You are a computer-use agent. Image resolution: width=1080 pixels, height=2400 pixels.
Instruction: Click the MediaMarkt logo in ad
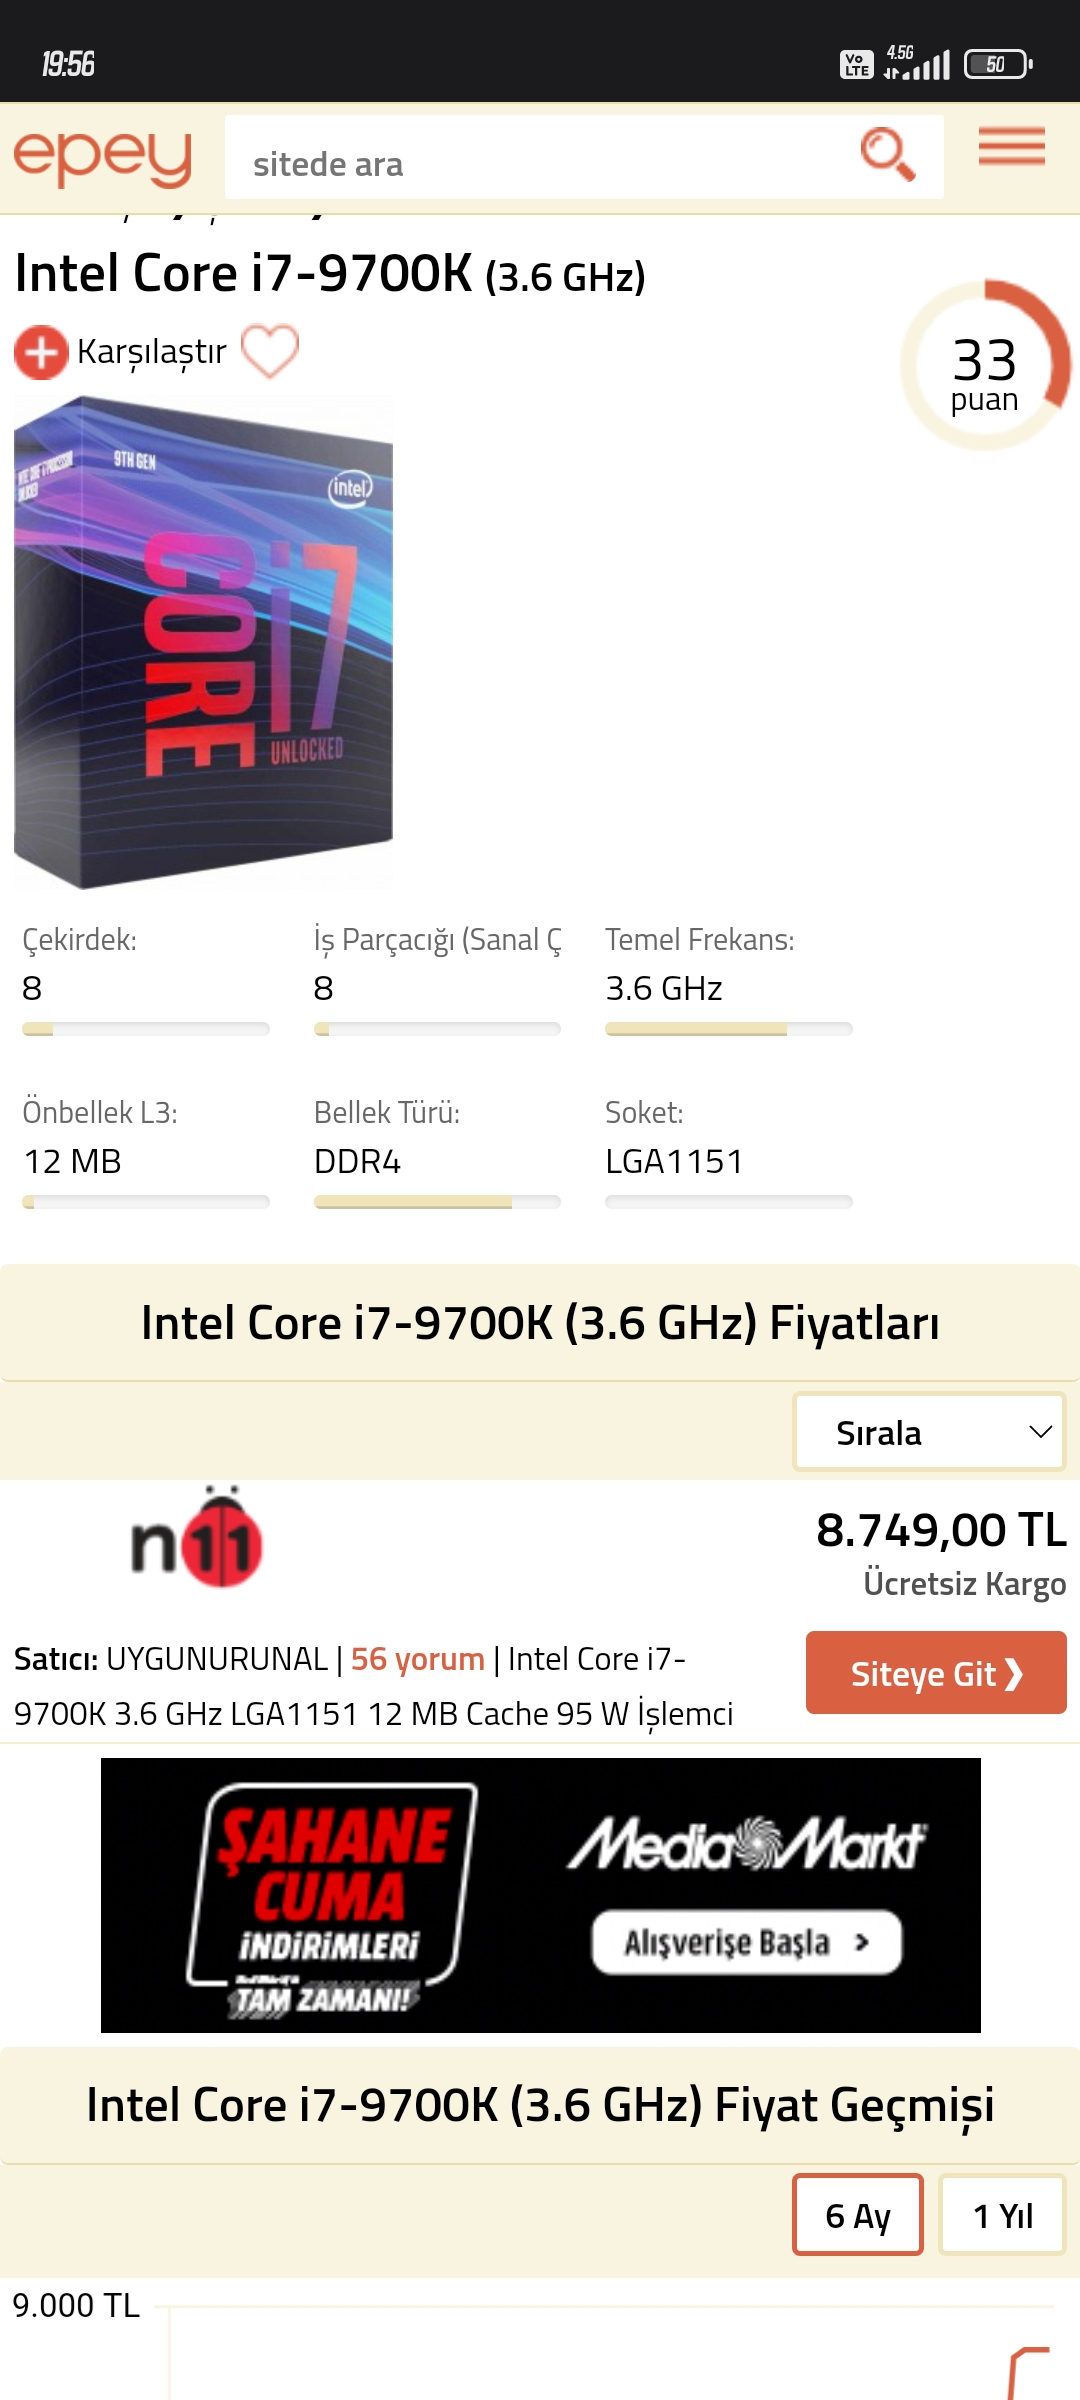click(x=746, y=1845)
